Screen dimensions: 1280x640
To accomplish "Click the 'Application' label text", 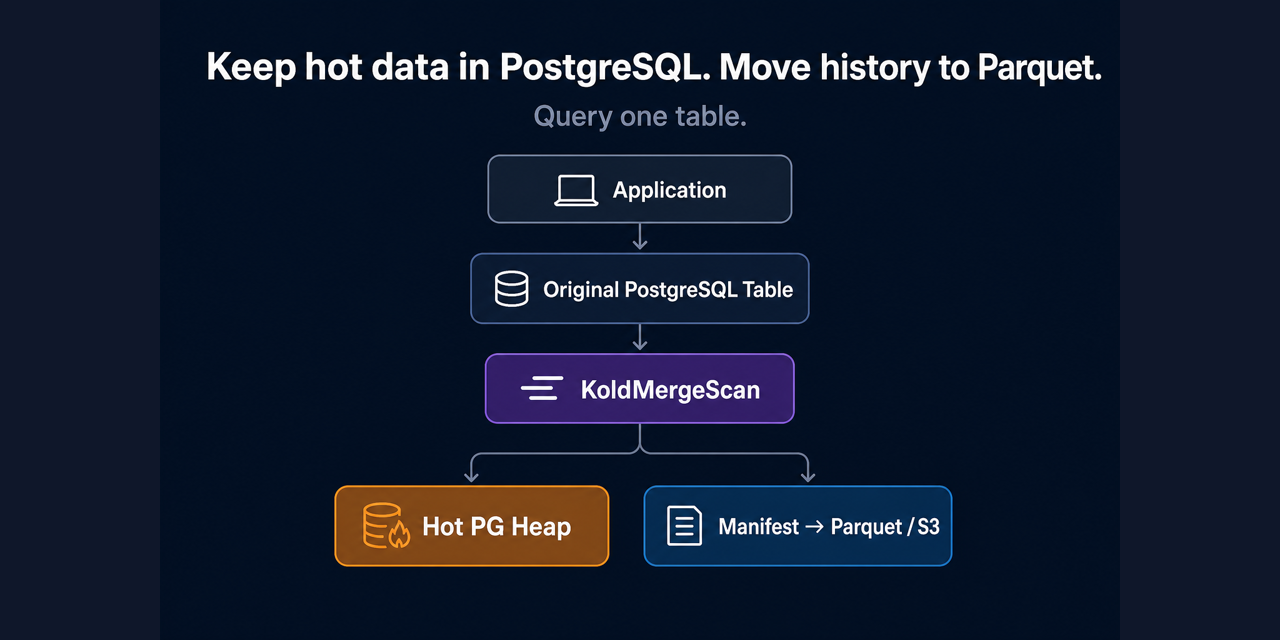I will coord(670,190).
